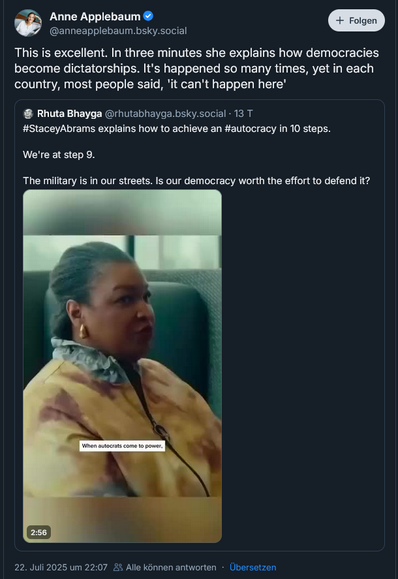The image size is (398, 579).
Task: Click the 'When autocrats come to power' caption
Action: (122, 446)
